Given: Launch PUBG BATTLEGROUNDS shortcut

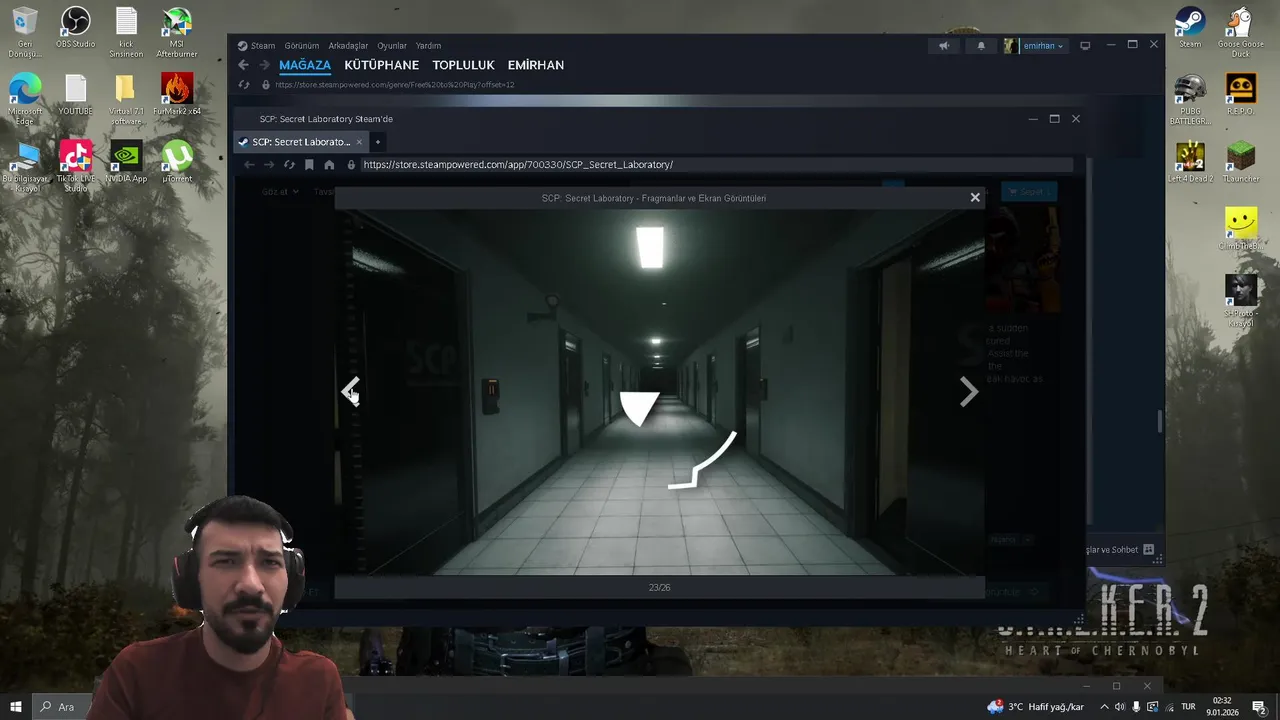Looking at the screenshot, I should (x=1190, y=99).
